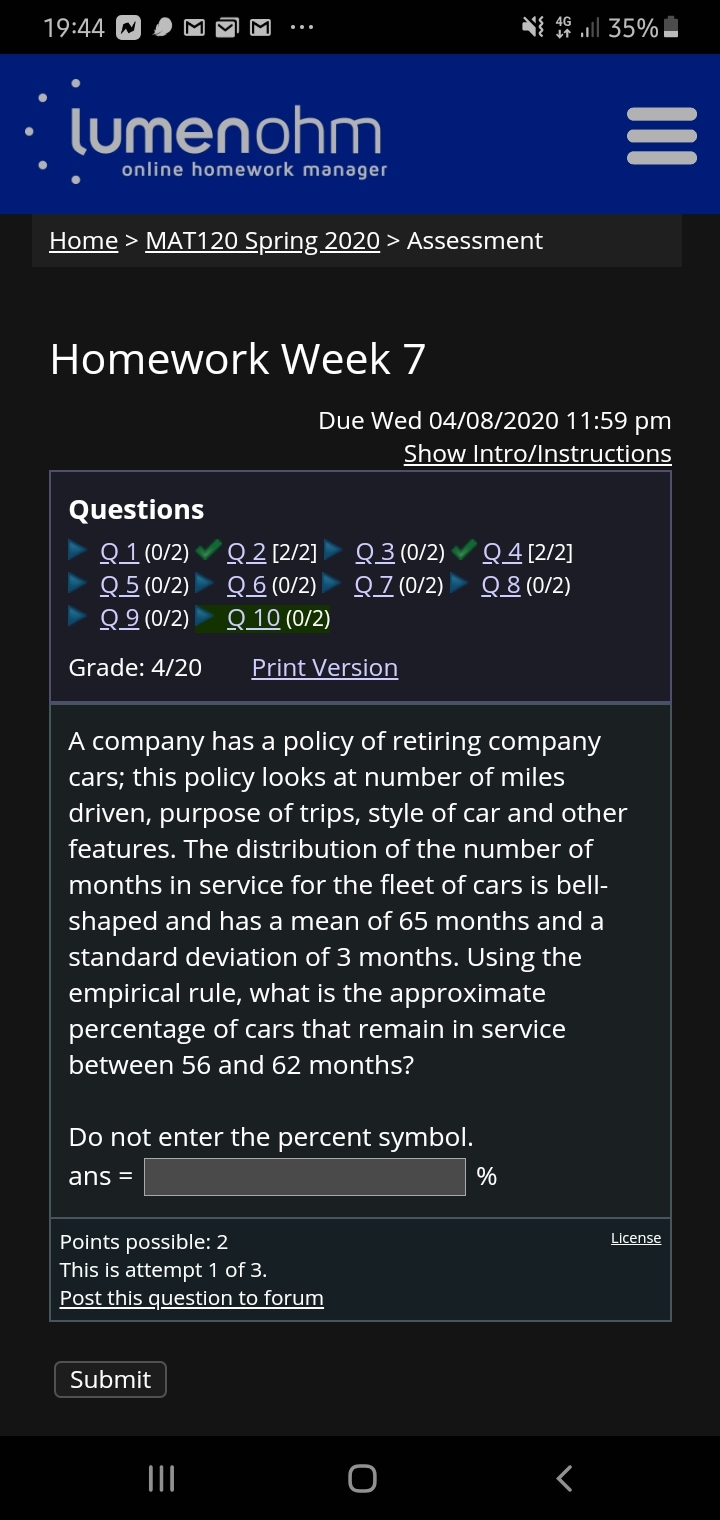Screen dimensions: 720x1520
Task: Open the hamburger menu icon
Action: (x=661, y=135)
